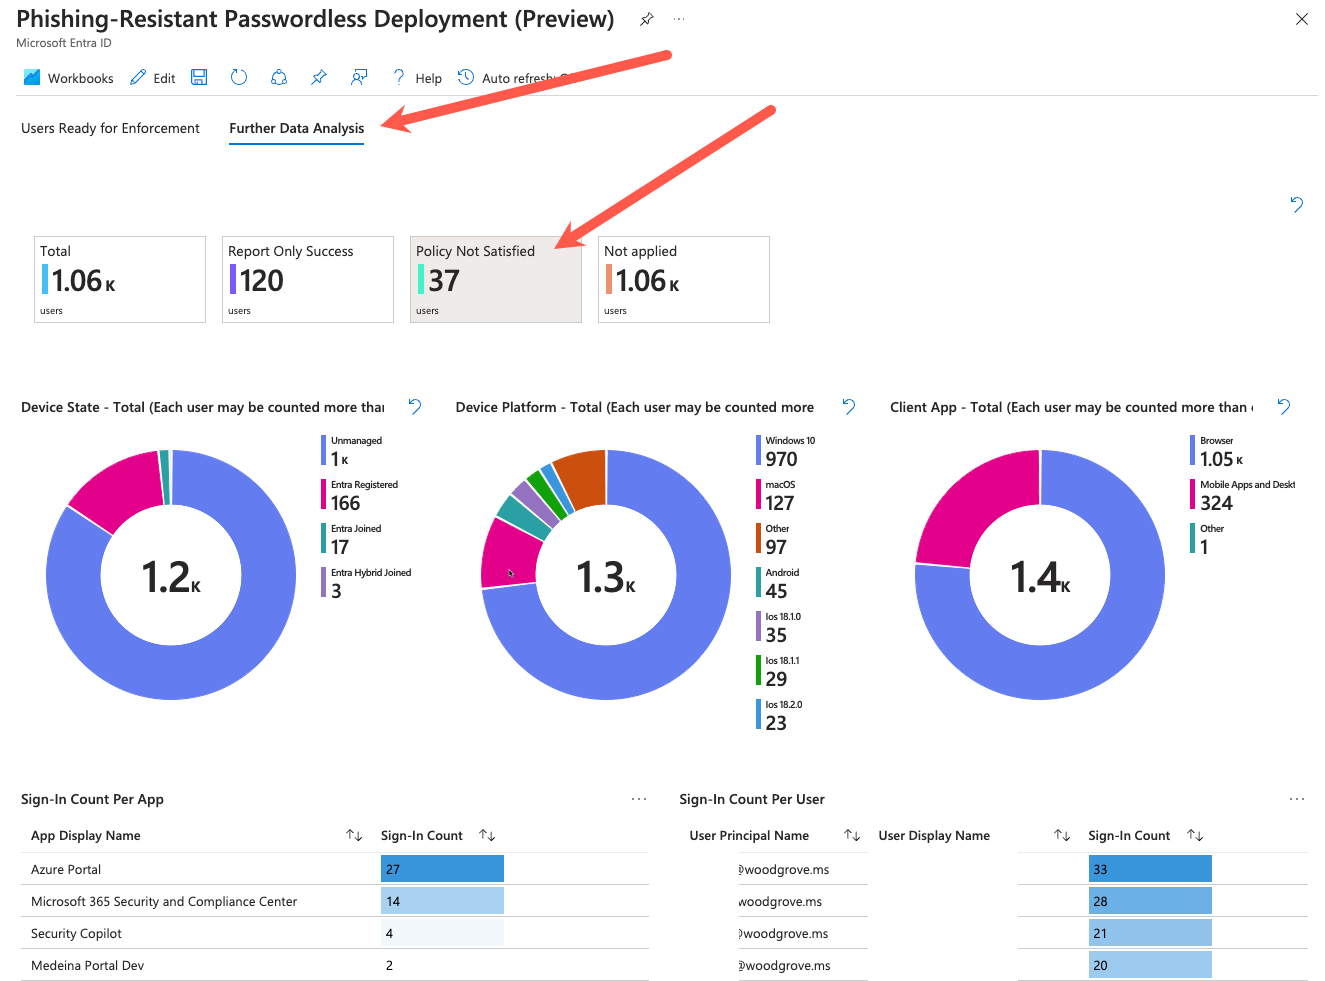The image size is (1325, 981).
Task: Select the Azure Portal row
Action: (335, 869)
